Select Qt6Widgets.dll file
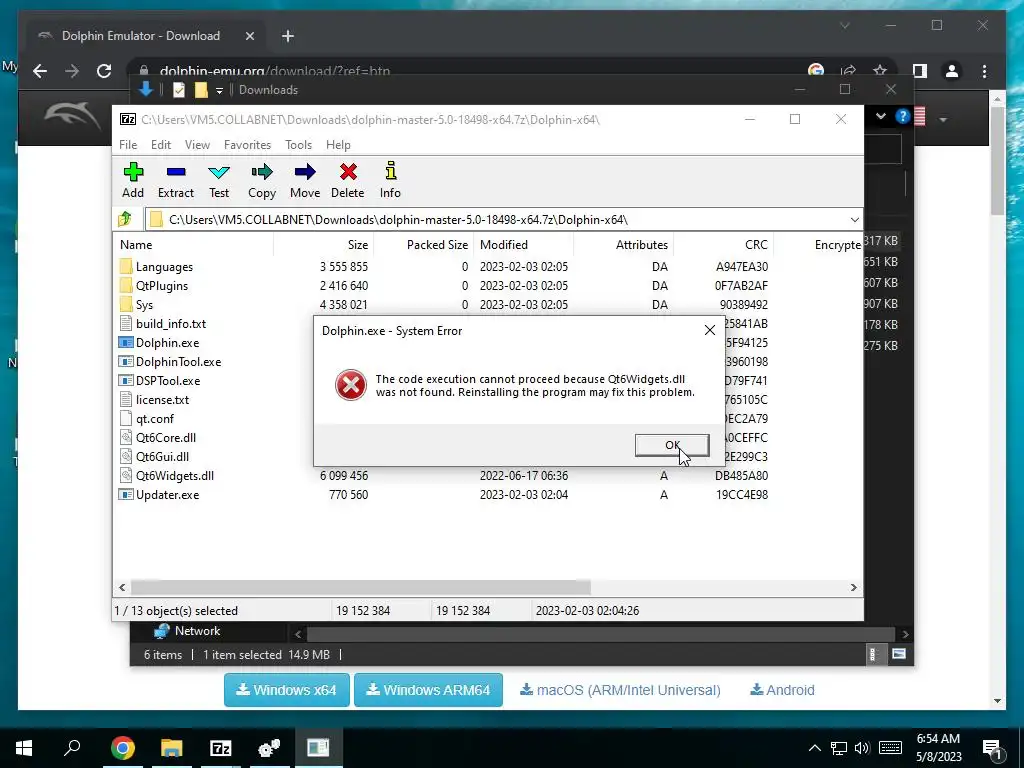This screenshot has height=768, width=1024. [174, 475]
